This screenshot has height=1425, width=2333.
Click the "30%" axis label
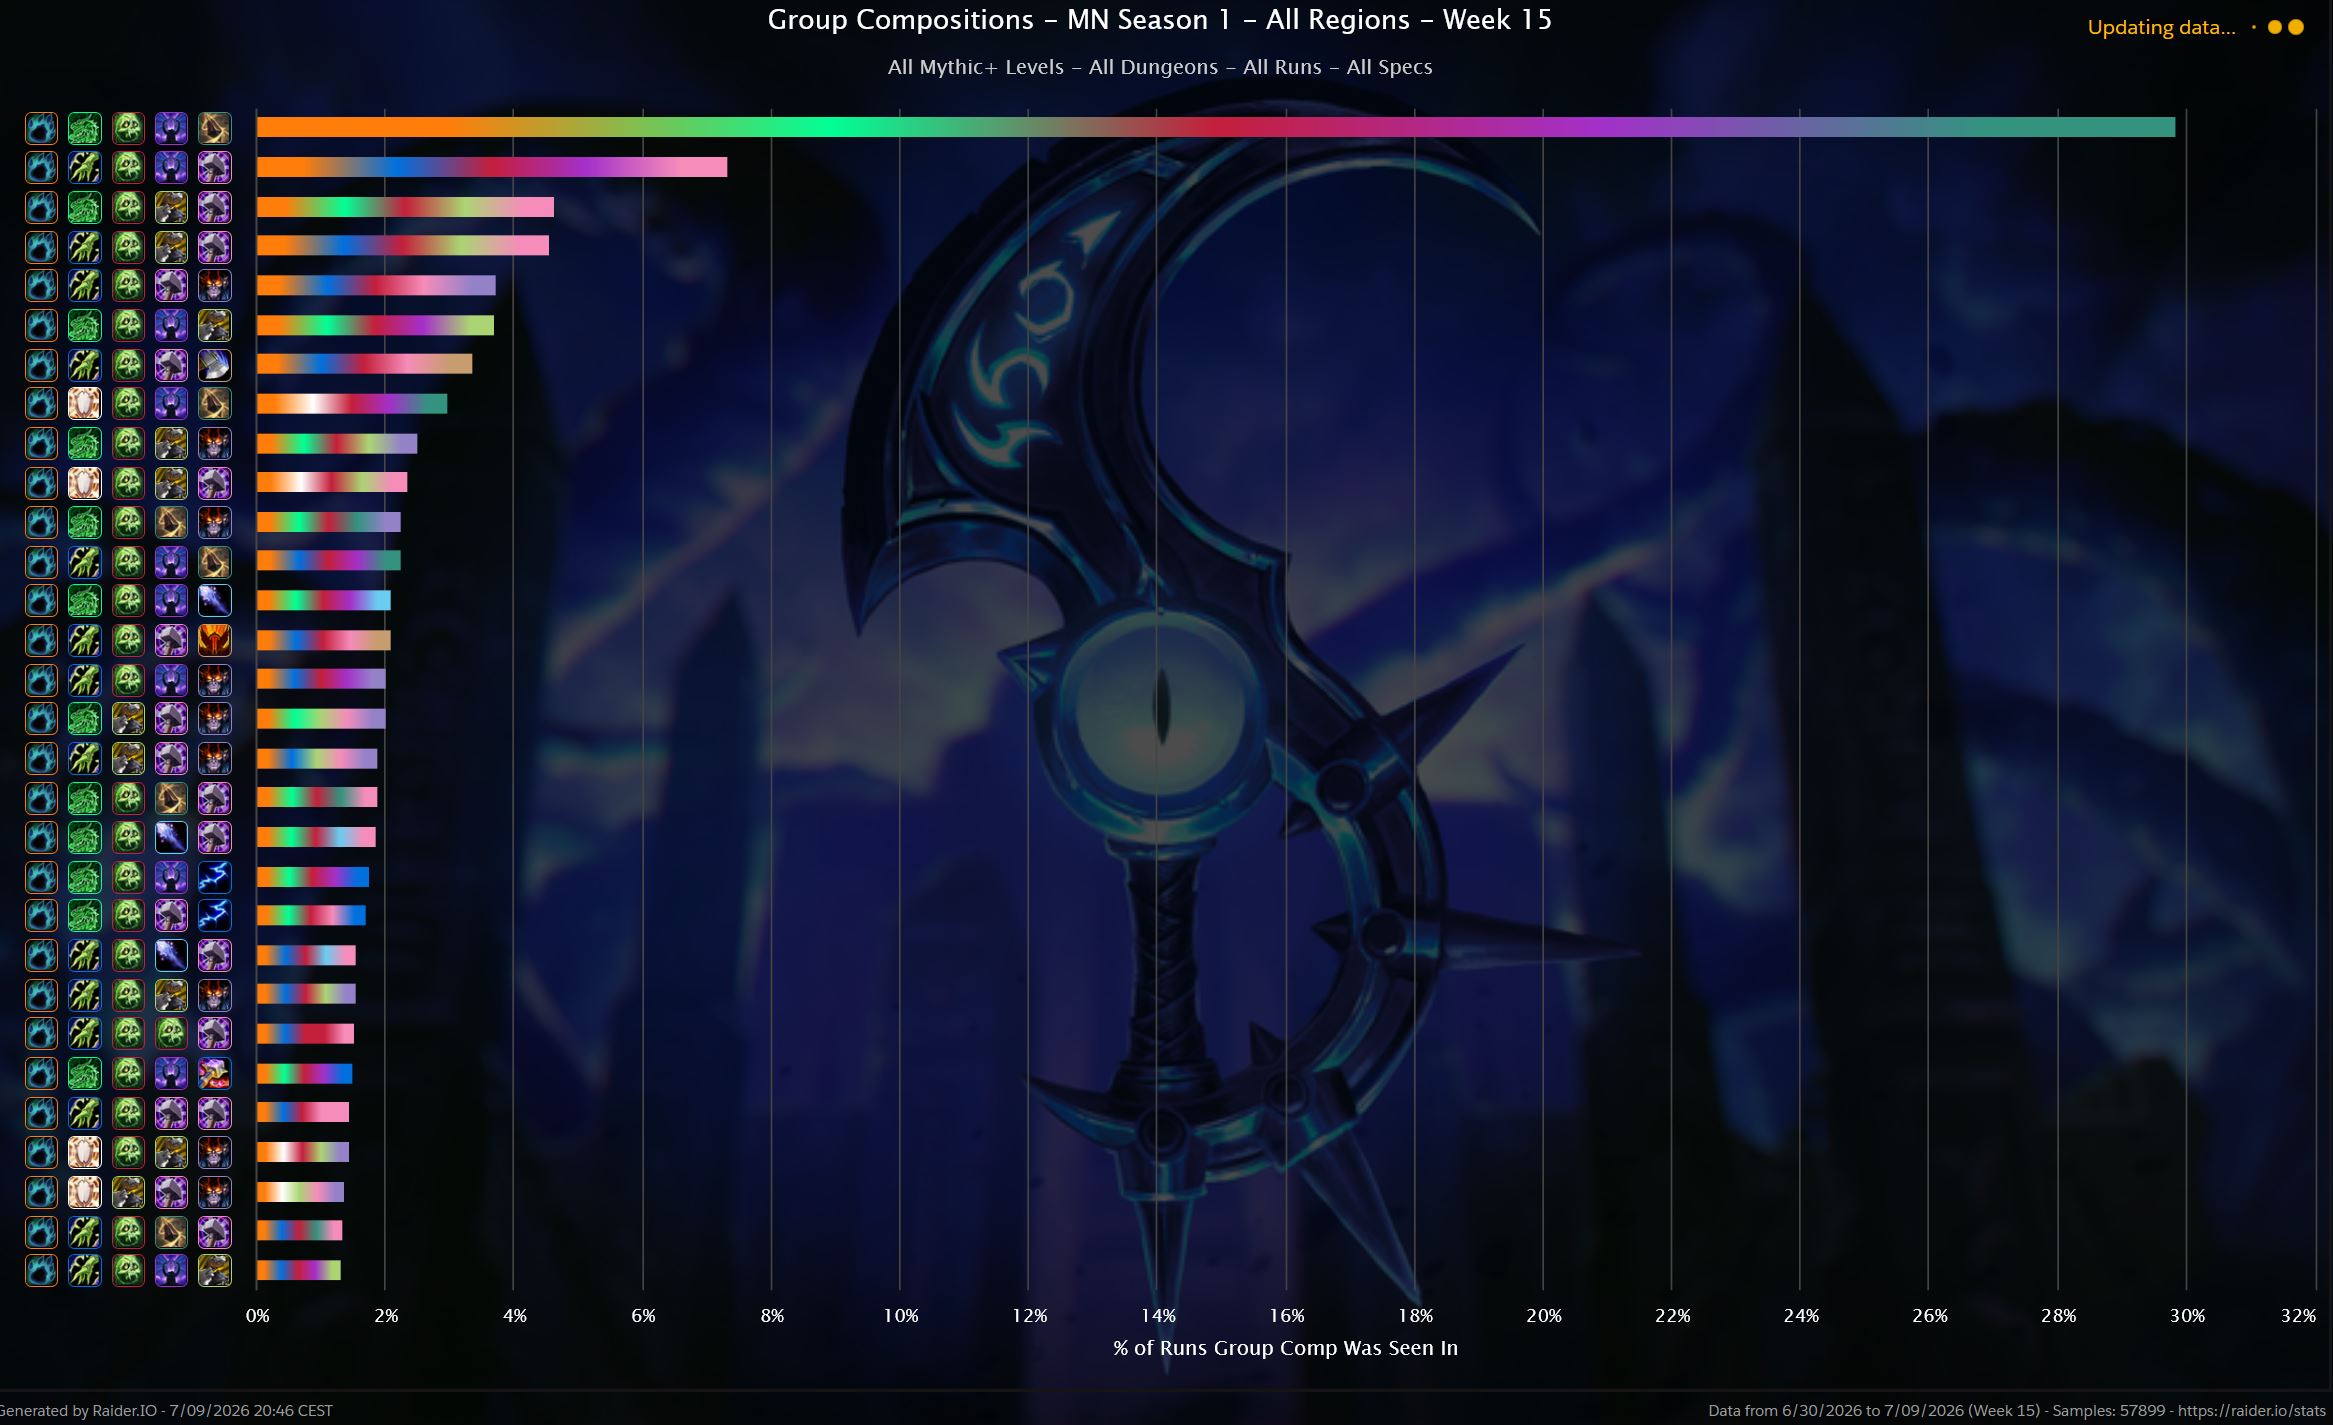[x=2187, y=1316]
